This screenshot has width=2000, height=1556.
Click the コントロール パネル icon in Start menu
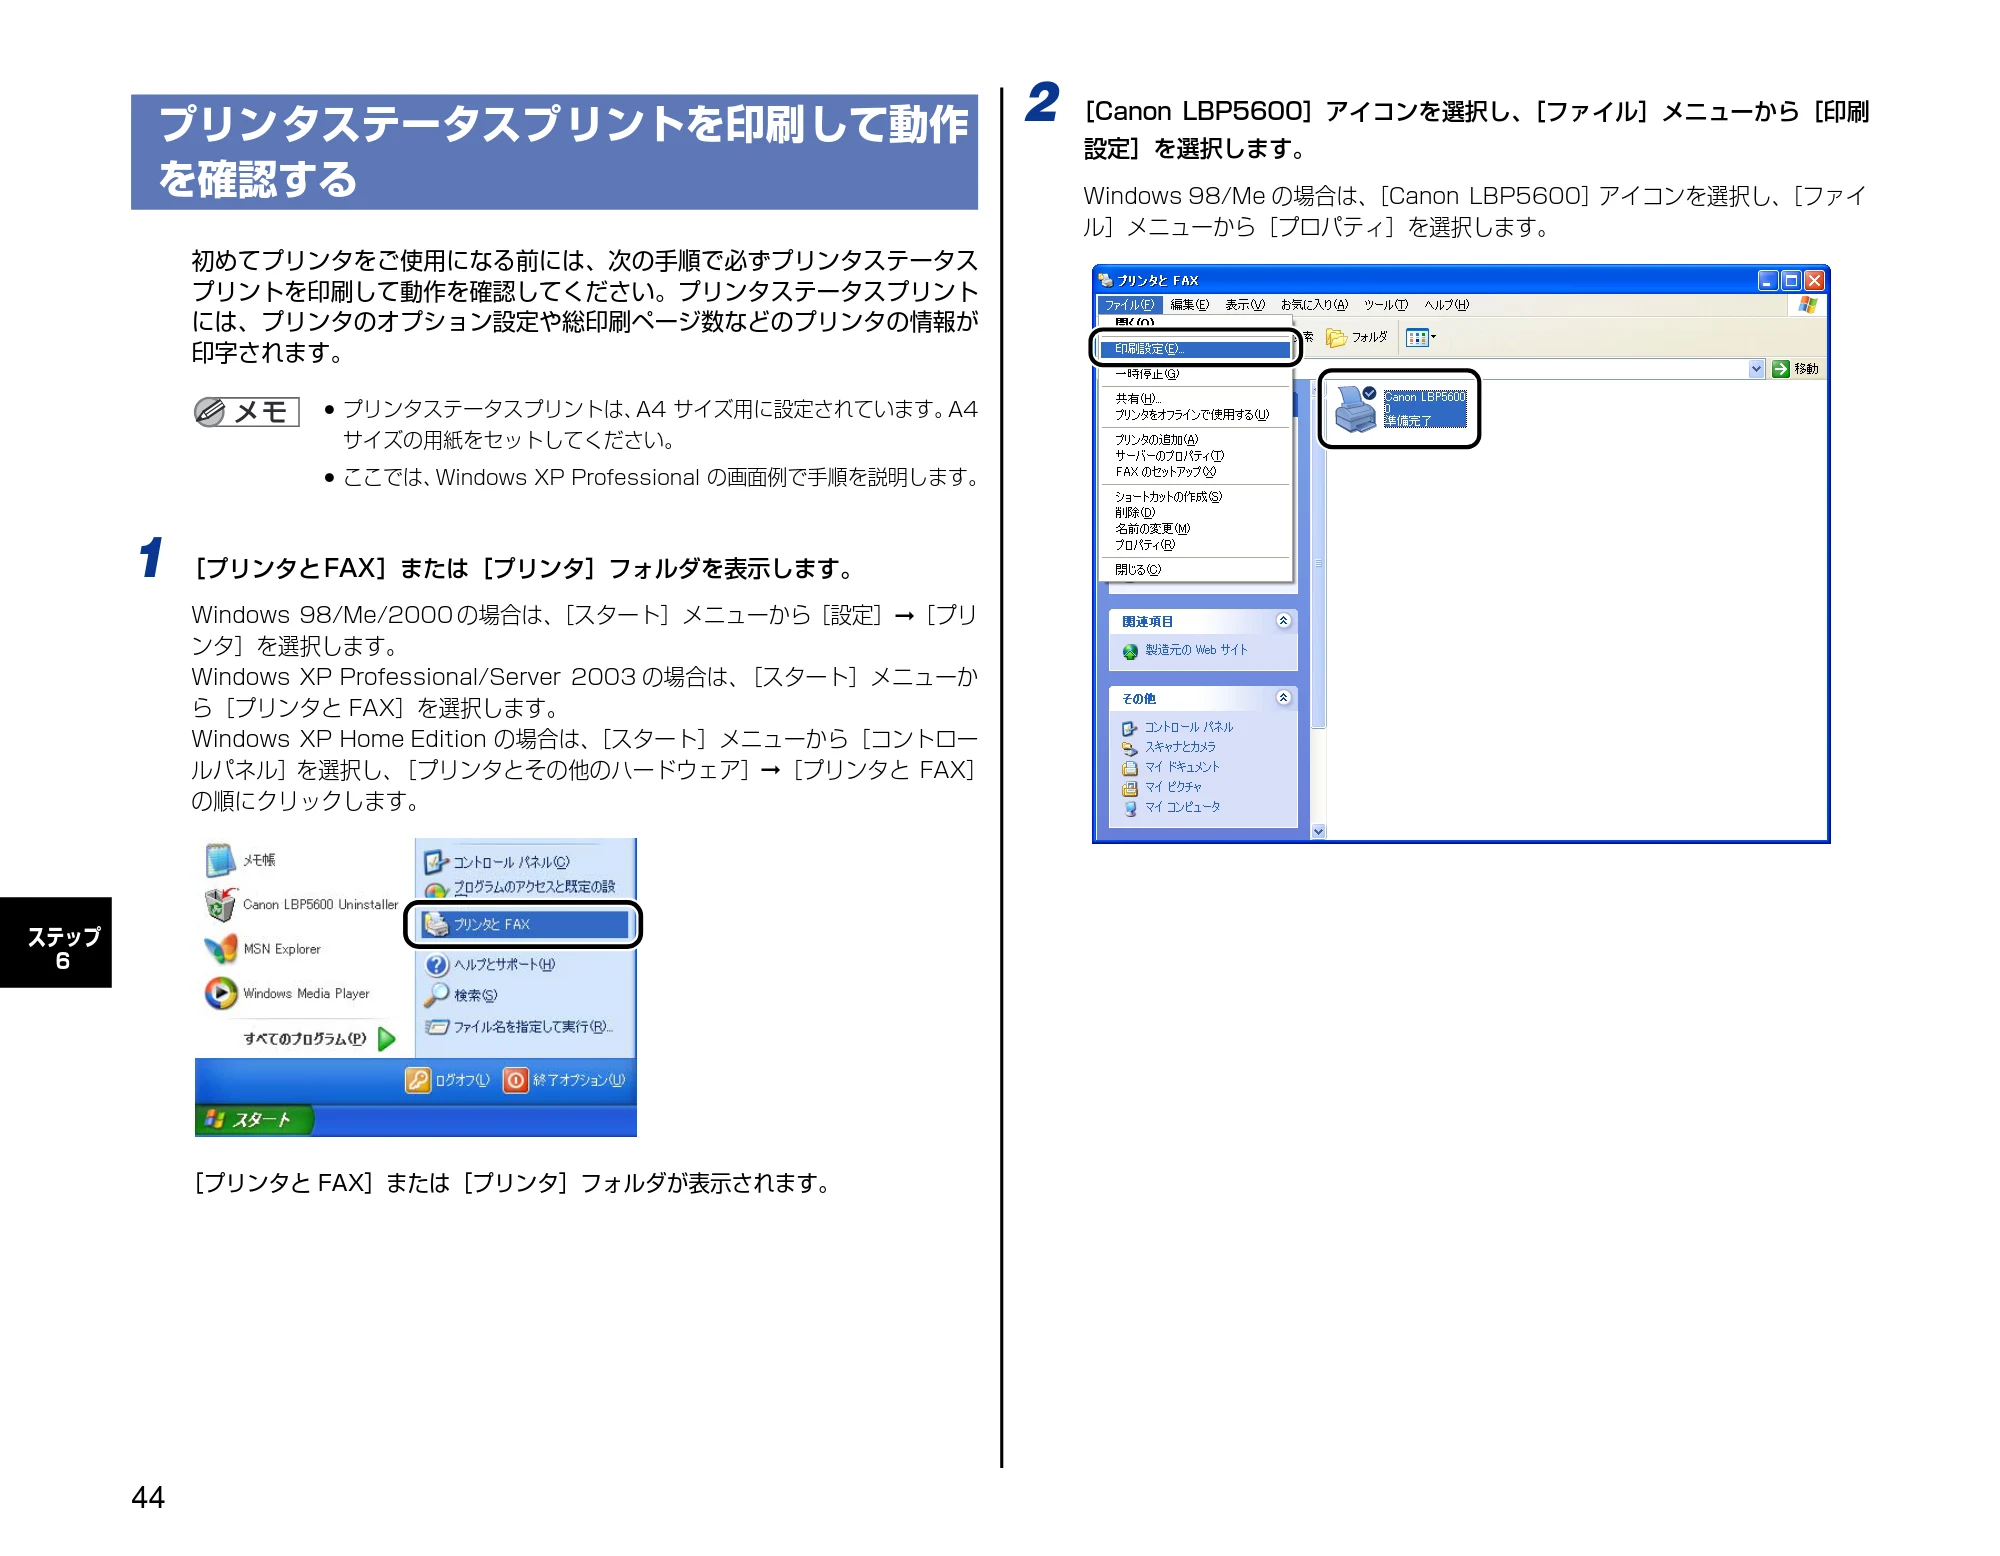(x=436, y=862)
